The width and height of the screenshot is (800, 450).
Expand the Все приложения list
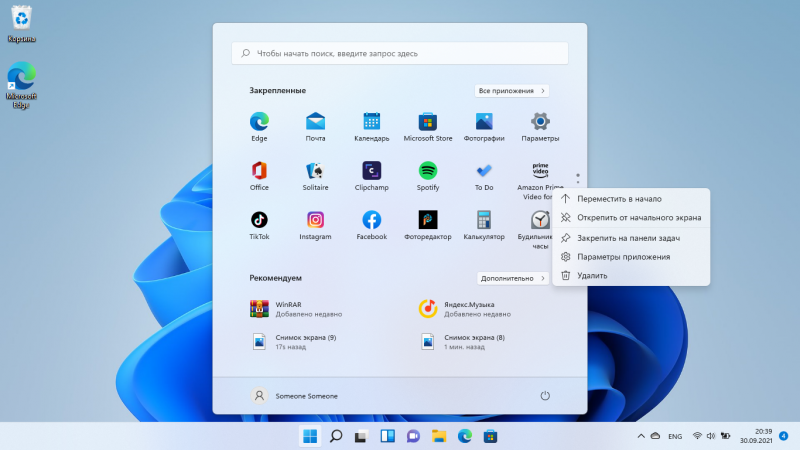(x=512, y=91)
